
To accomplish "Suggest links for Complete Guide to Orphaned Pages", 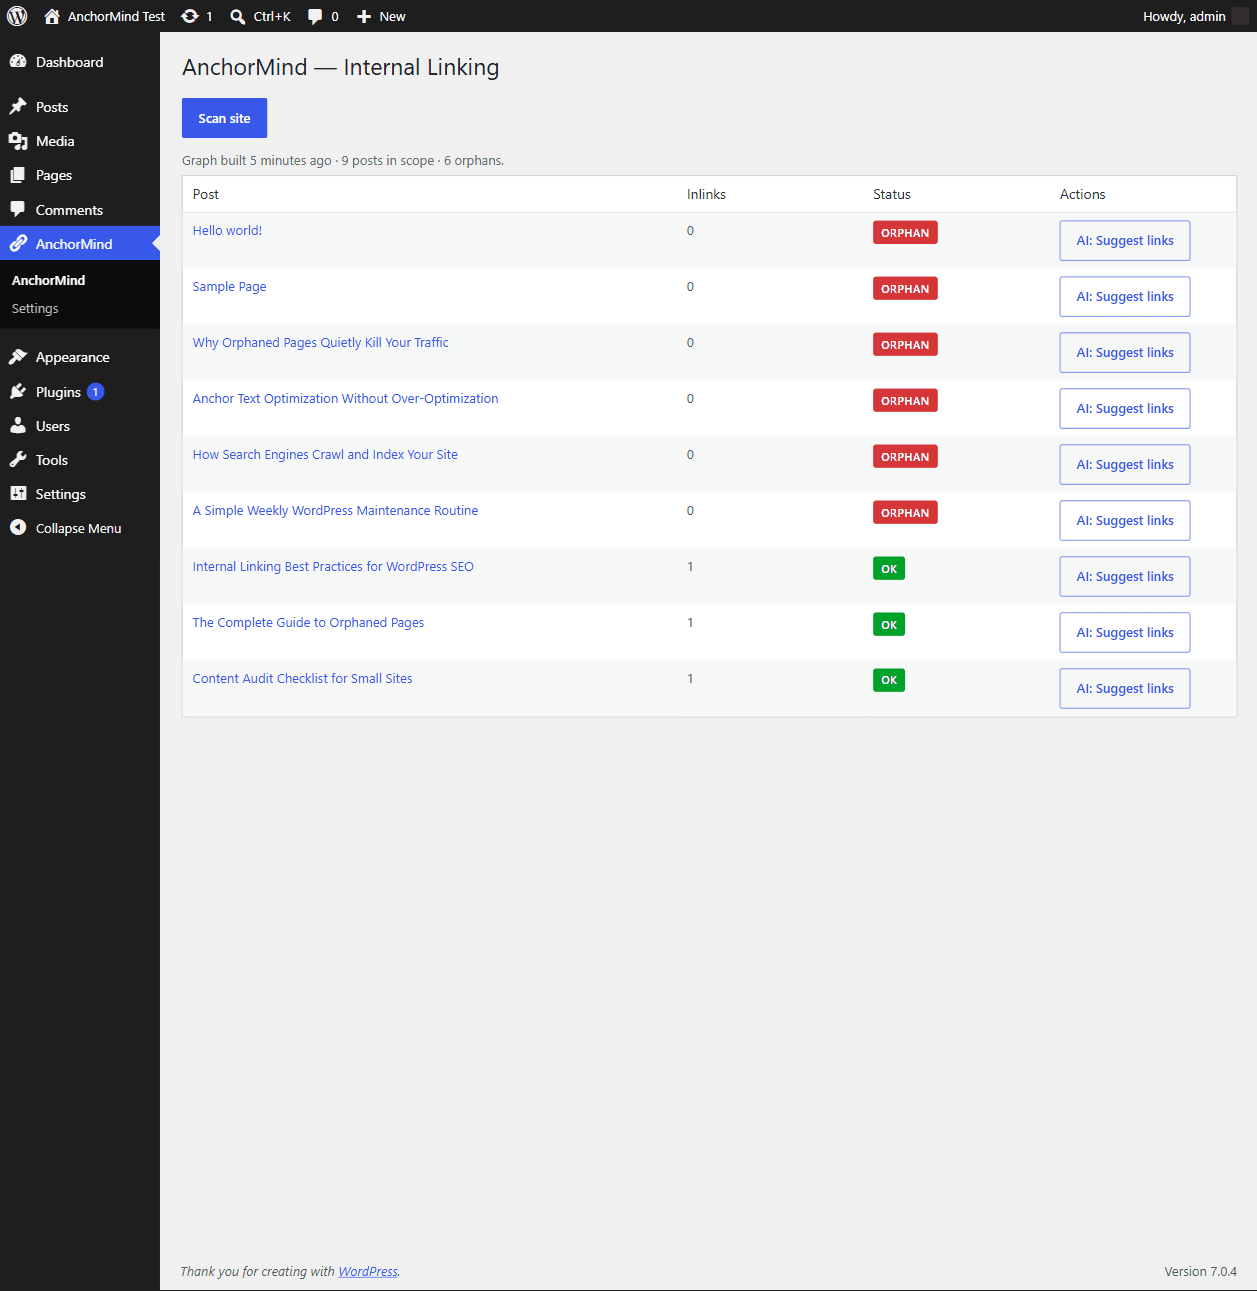I will (x=1125, y=633).
